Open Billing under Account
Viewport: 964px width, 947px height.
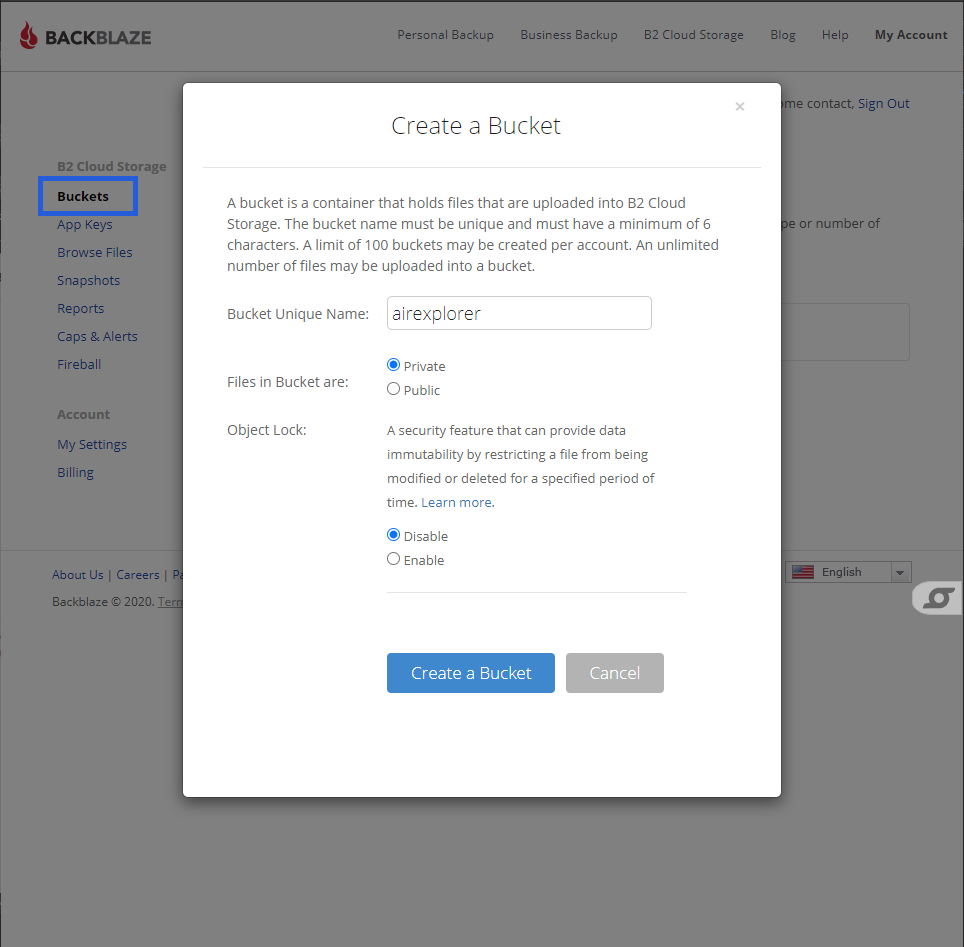tap(76, 472)
